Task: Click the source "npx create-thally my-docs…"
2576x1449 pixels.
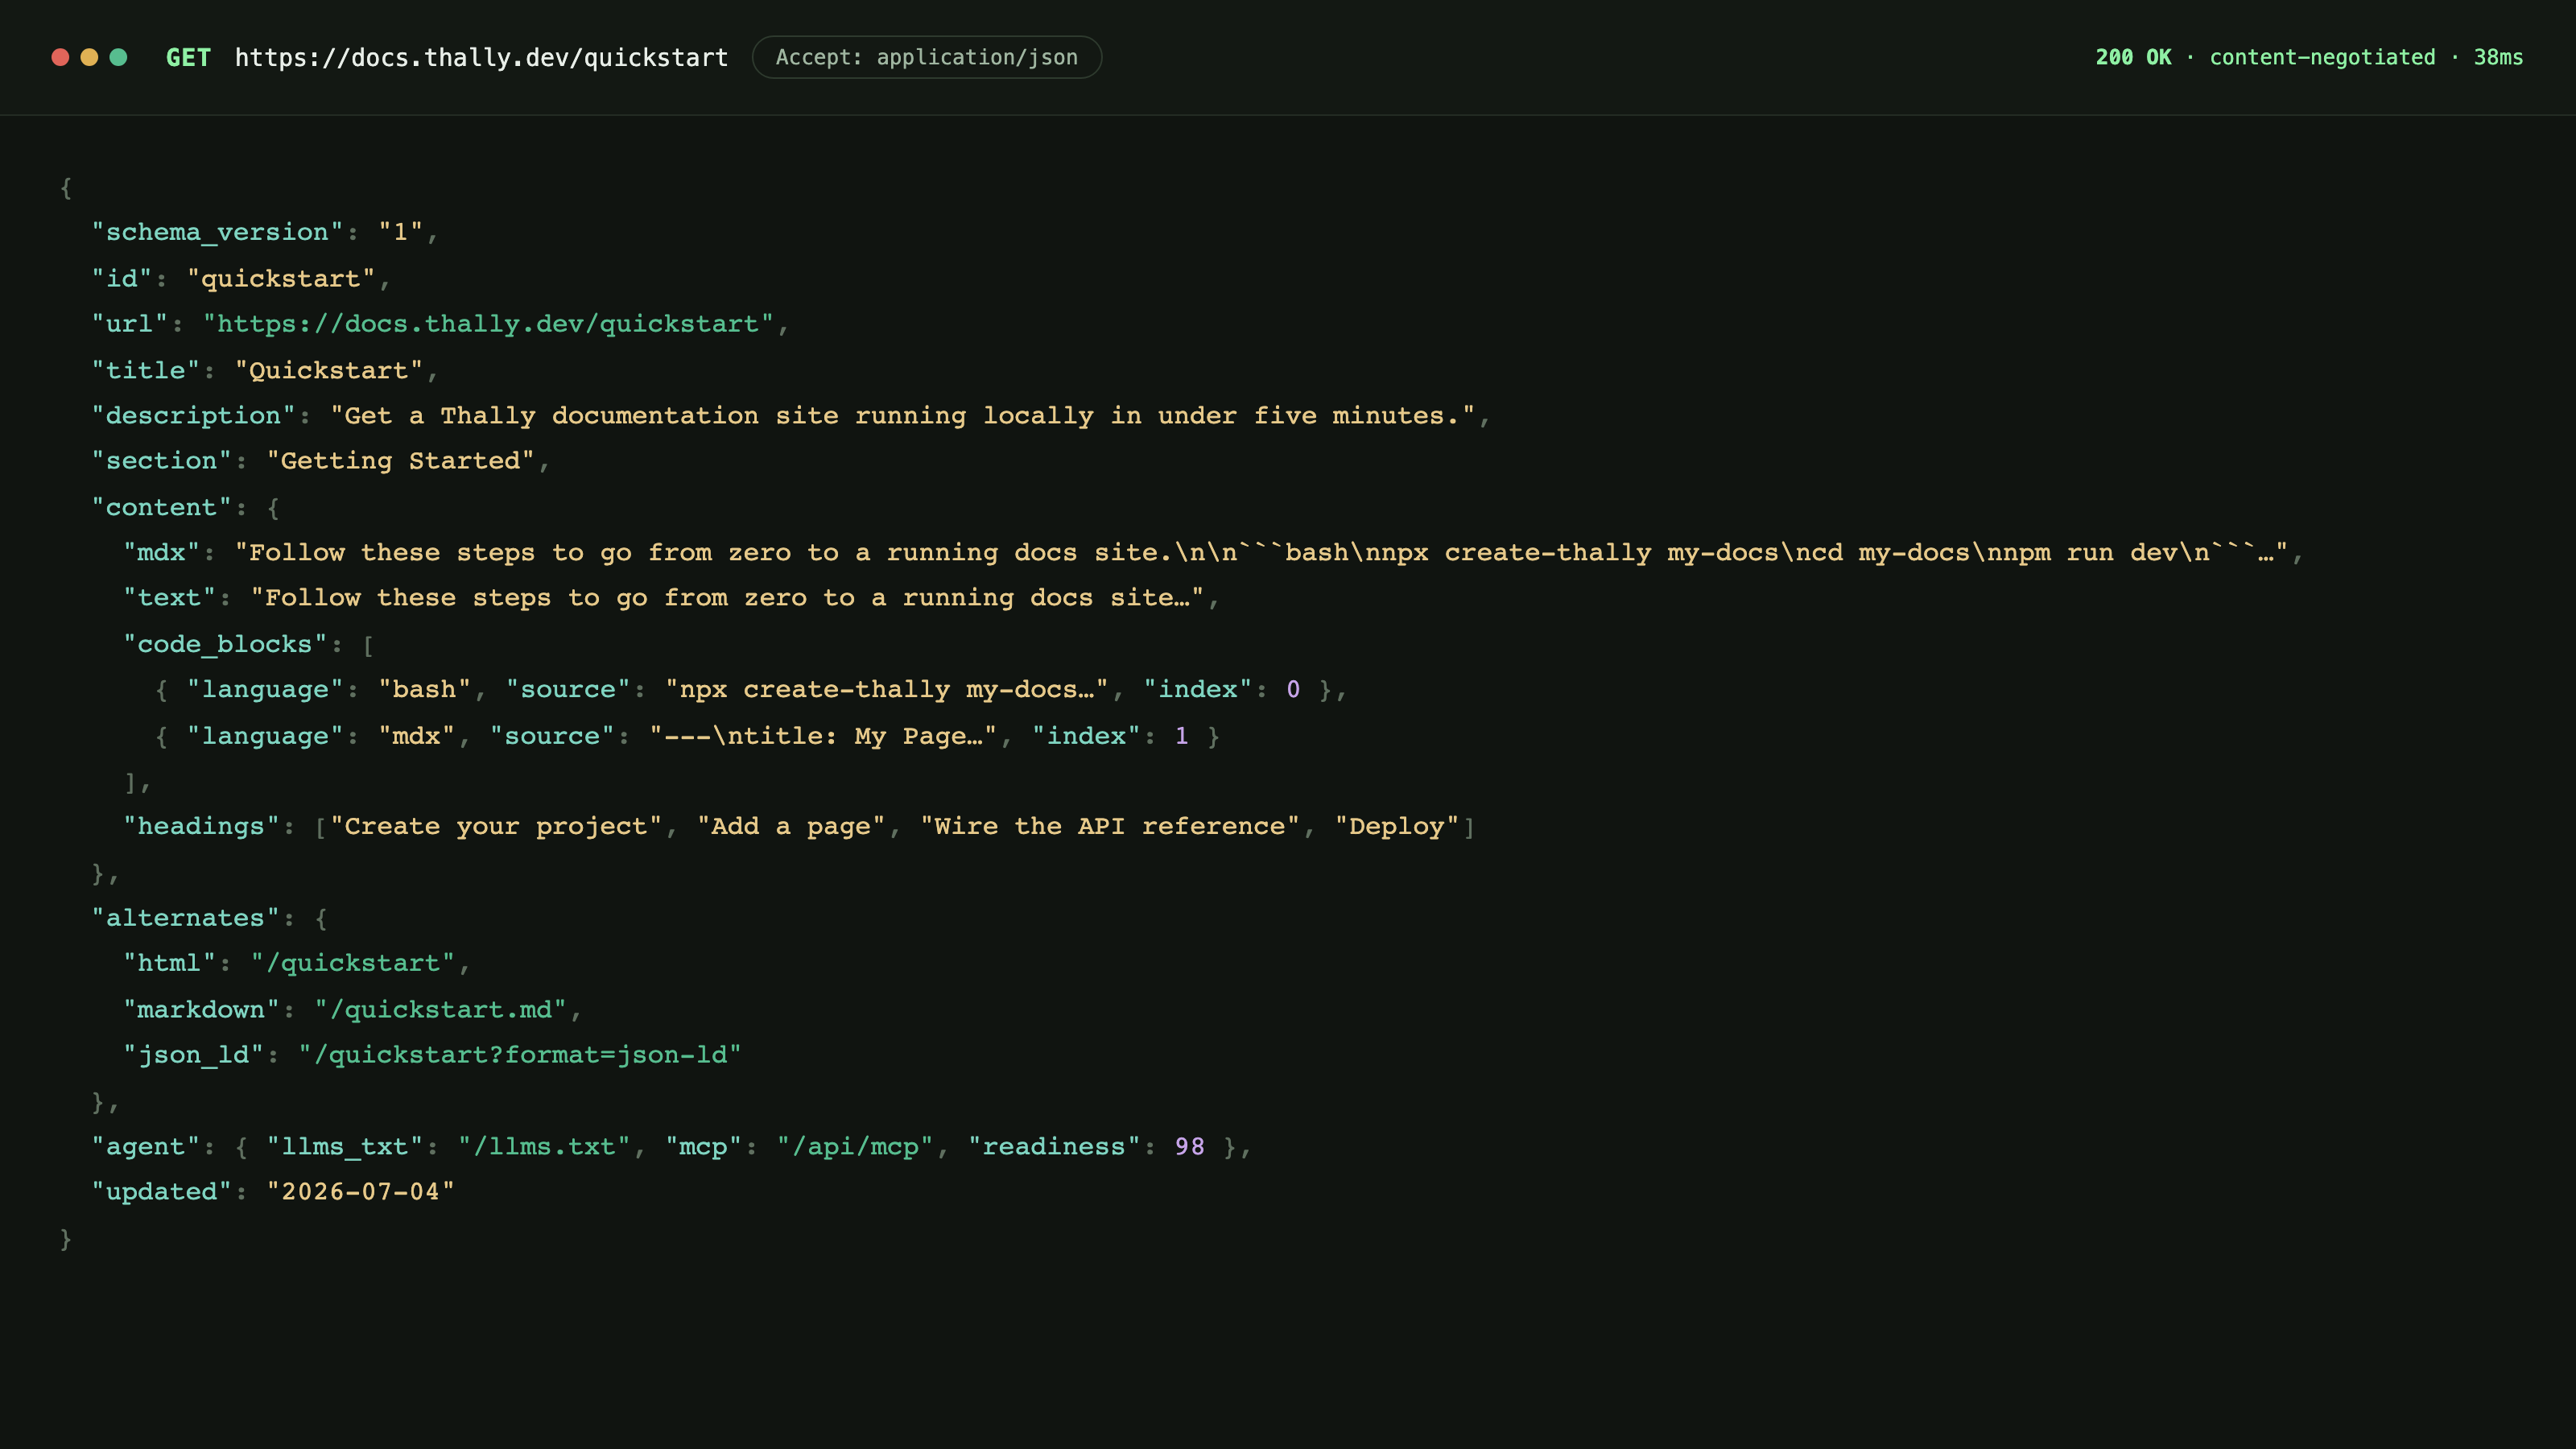Action: pyautogui.click(x=886, y=689)
